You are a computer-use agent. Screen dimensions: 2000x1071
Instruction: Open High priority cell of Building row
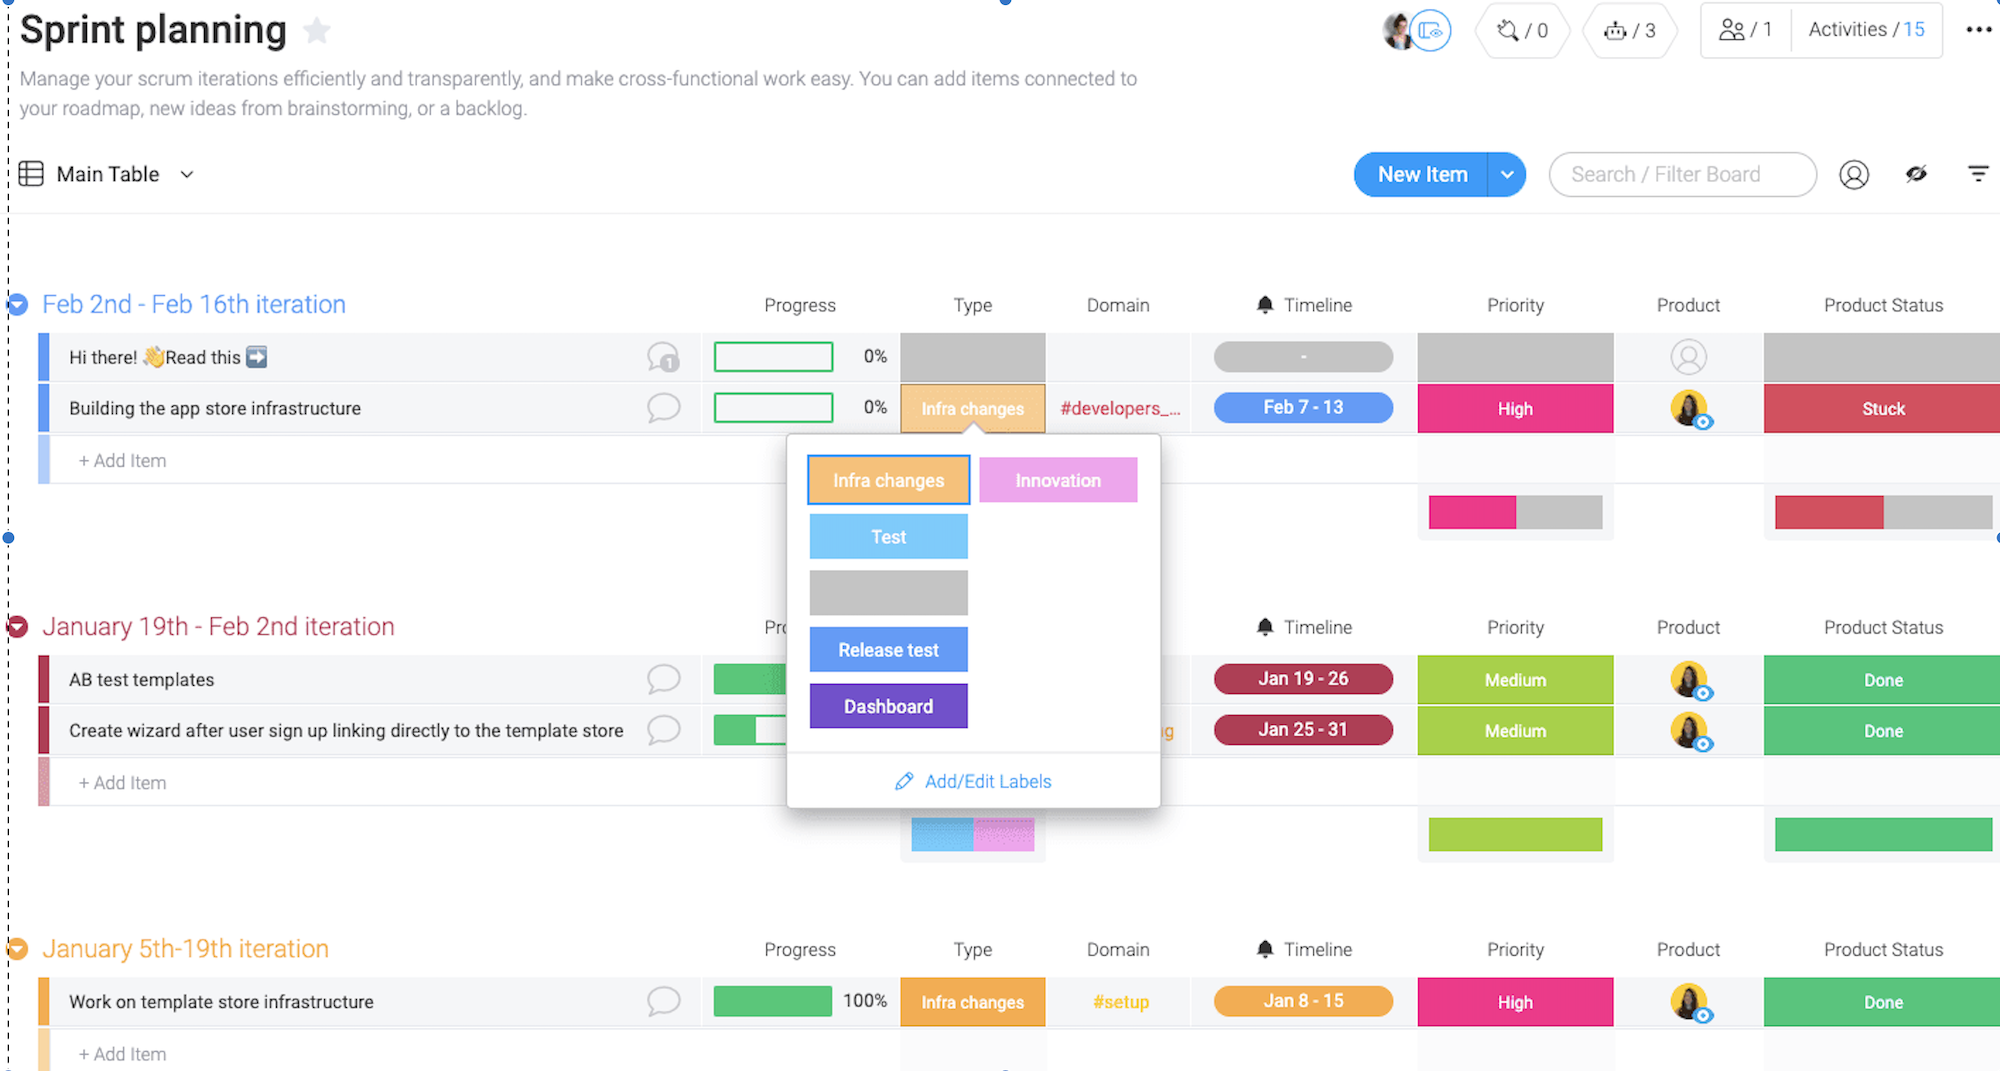pos(1515,408)
